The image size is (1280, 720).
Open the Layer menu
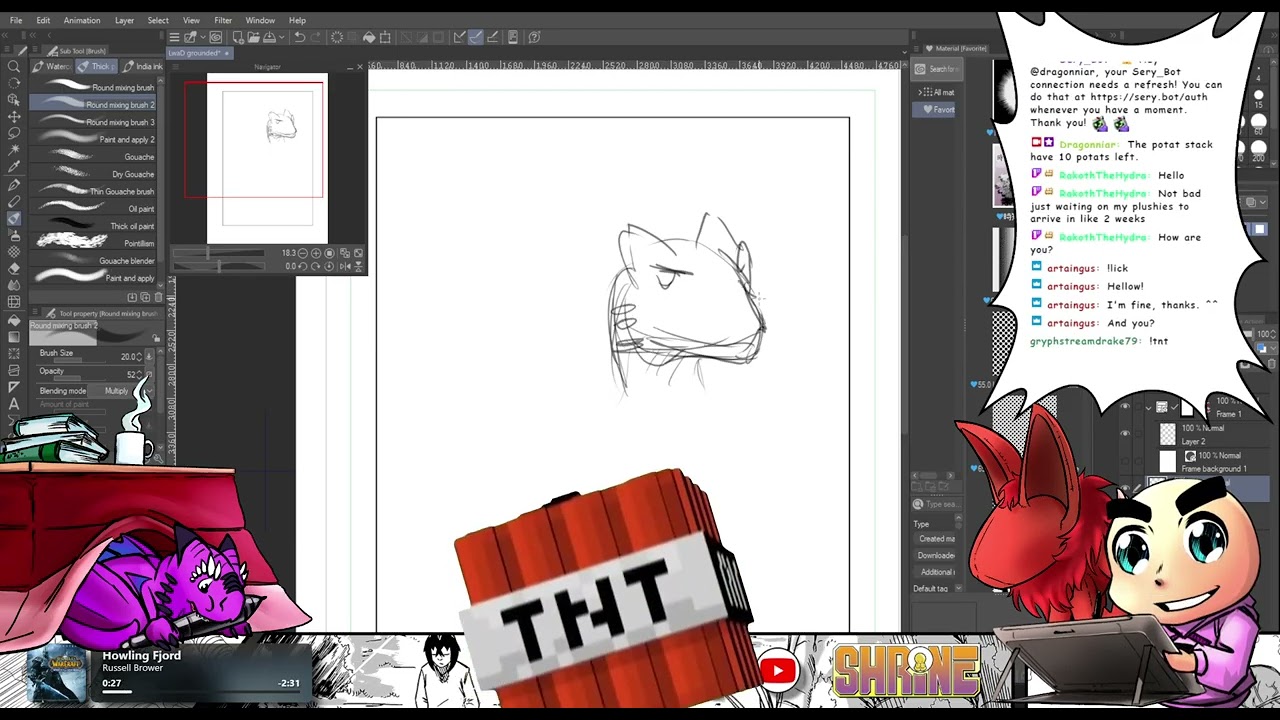(124, 20)
